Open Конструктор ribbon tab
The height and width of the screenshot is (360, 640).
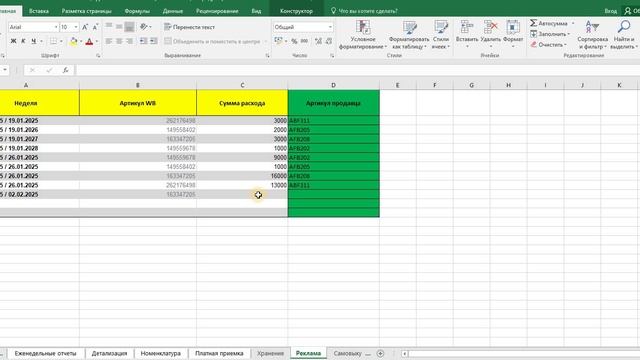[x=296, y=11]
